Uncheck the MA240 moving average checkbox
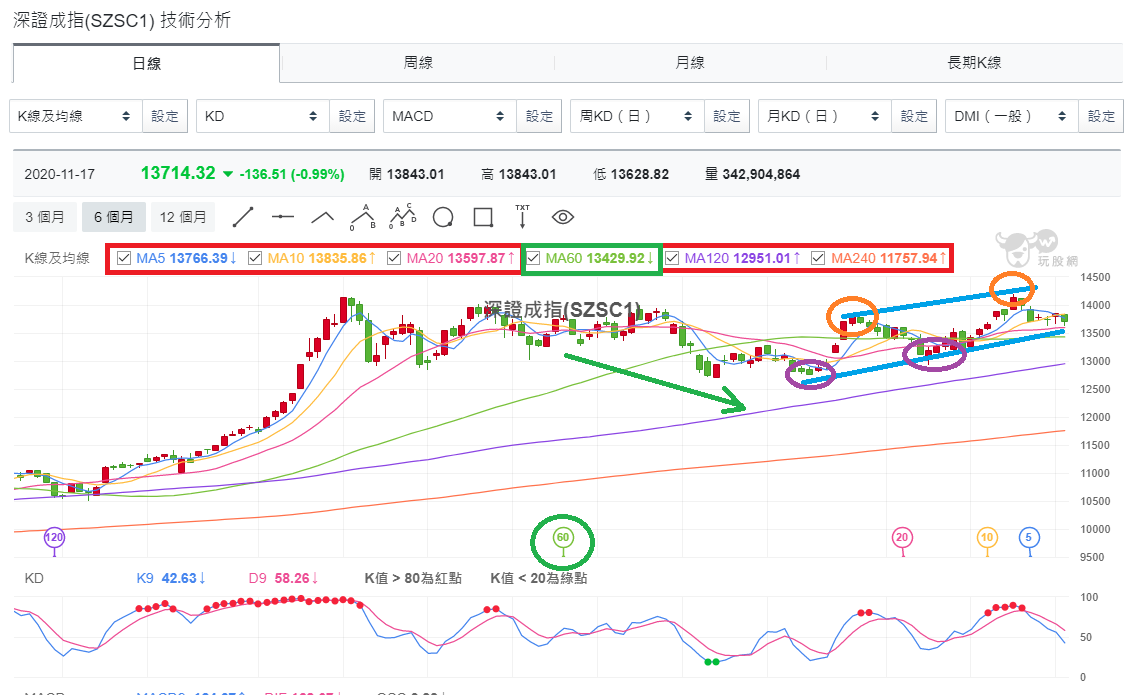The height and width of the screenshot is (695, 1130). point(819,258)
